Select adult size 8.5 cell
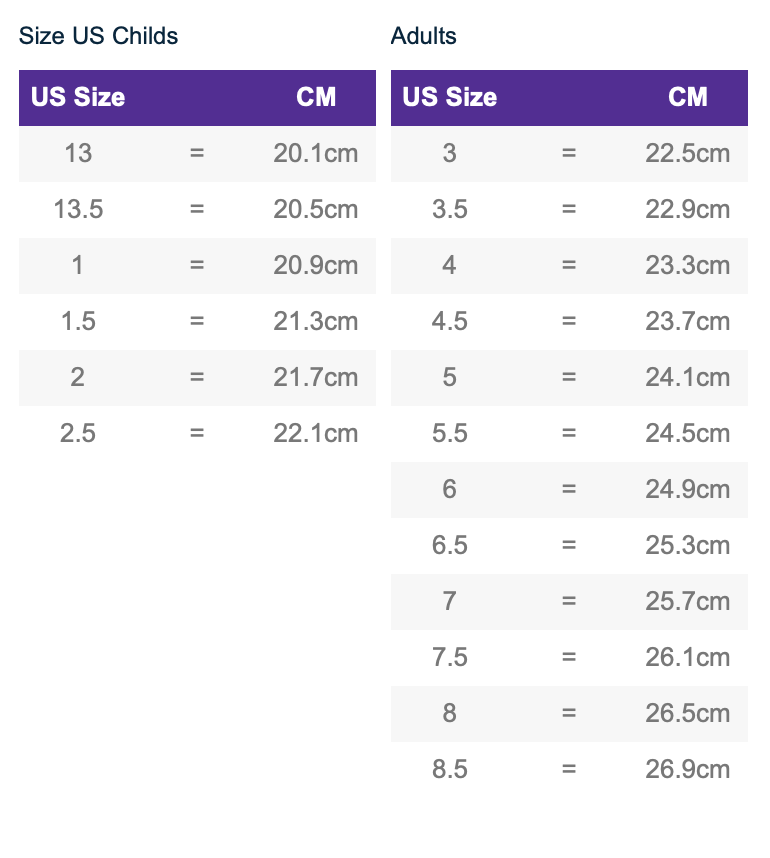The image size is (770, 858). click(x=450, y=769)
